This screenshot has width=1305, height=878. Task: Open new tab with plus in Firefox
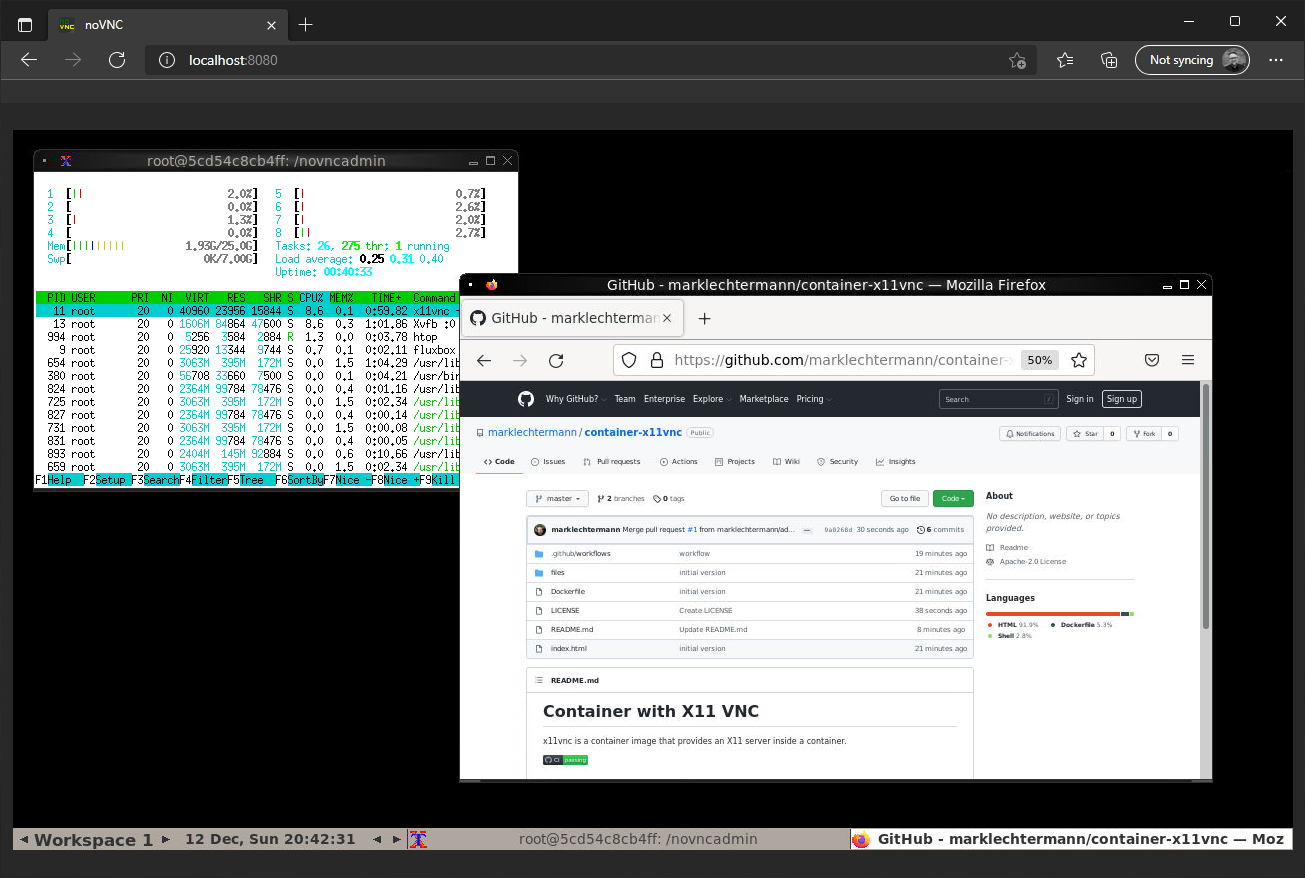click(704, 319)
